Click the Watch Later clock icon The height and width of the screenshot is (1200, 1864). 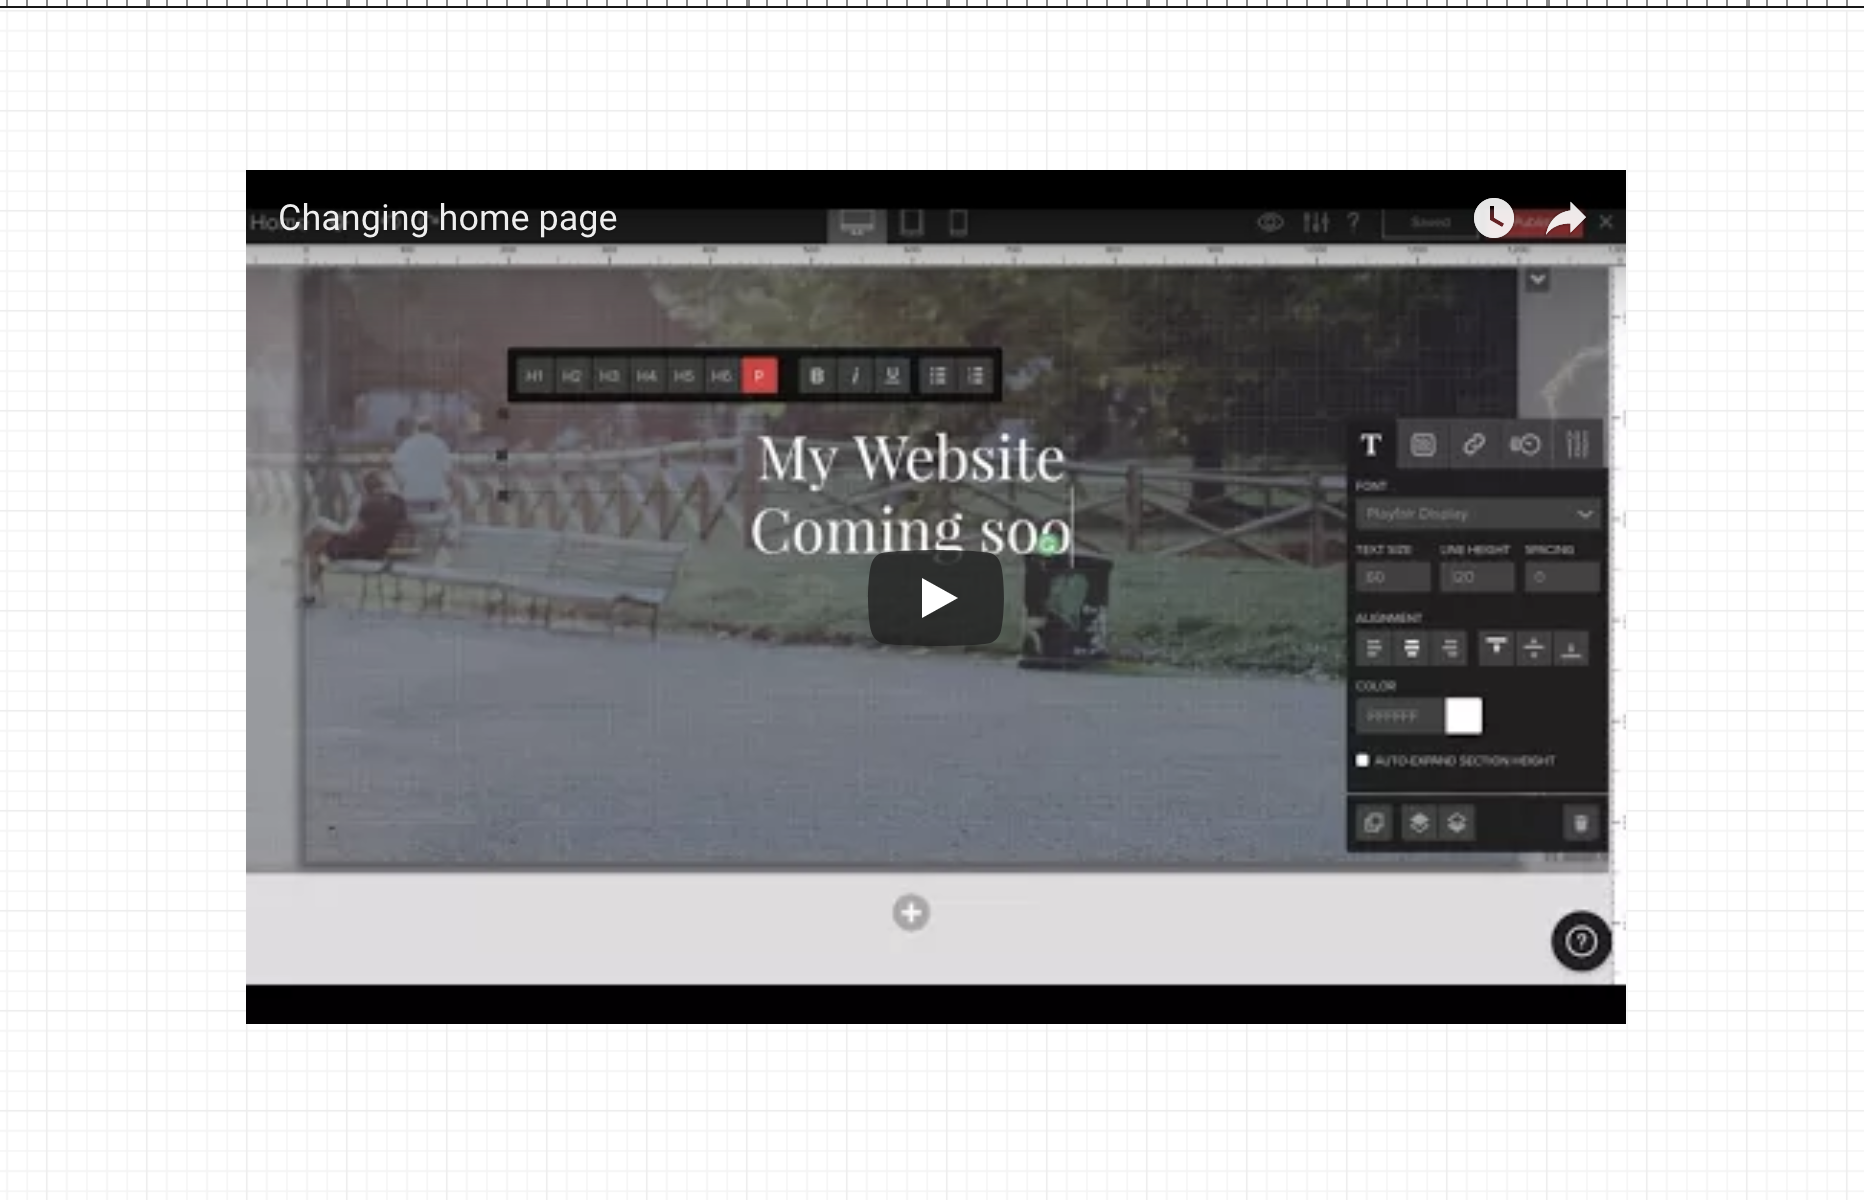[x=1493, y=218]
